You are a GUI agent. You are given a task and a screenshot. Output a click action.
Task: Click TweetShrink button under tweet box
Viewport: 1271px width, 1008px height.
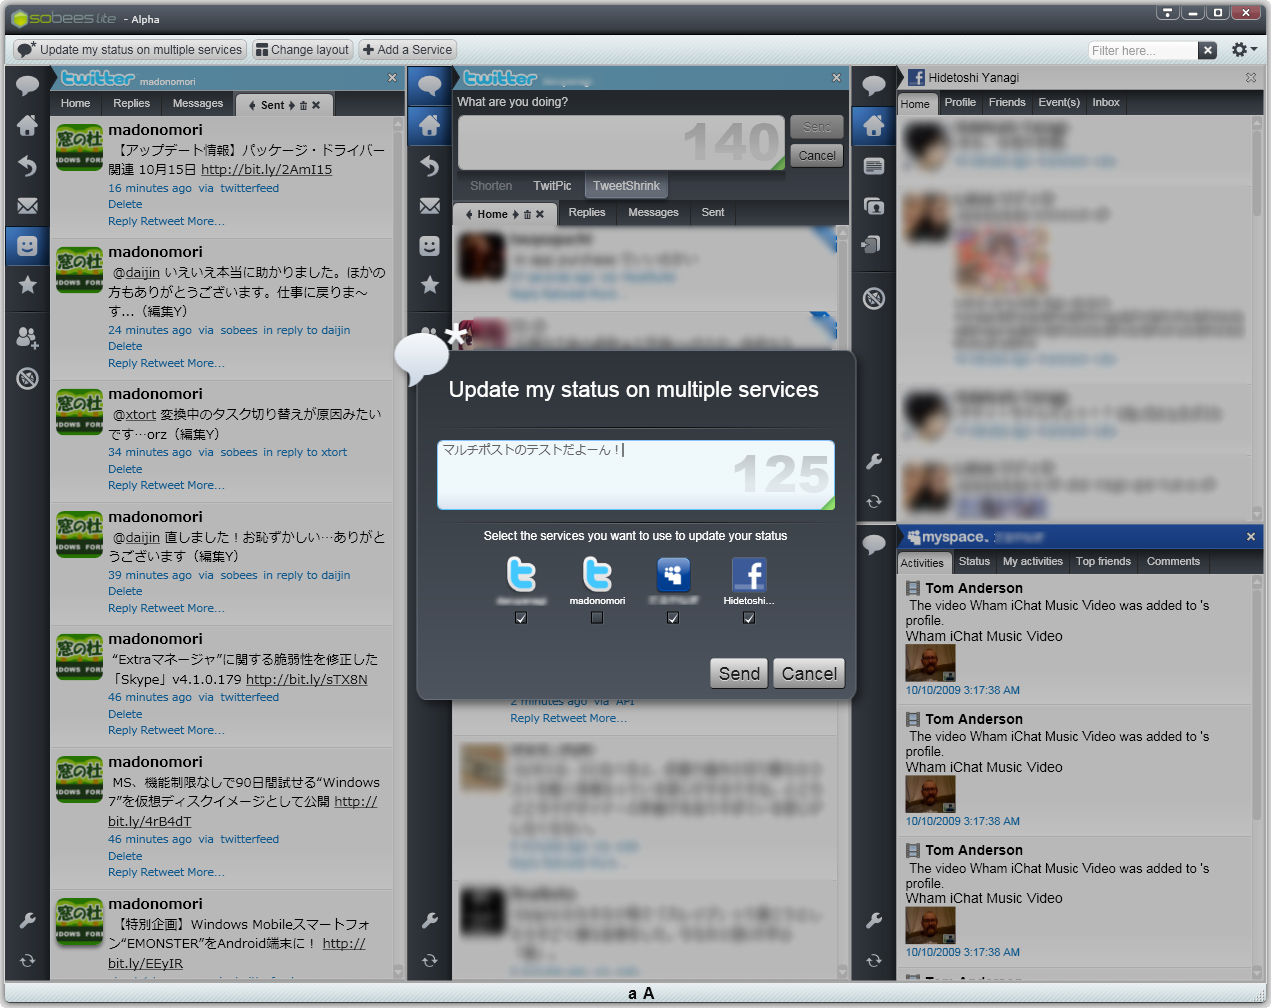pos(626,186)
